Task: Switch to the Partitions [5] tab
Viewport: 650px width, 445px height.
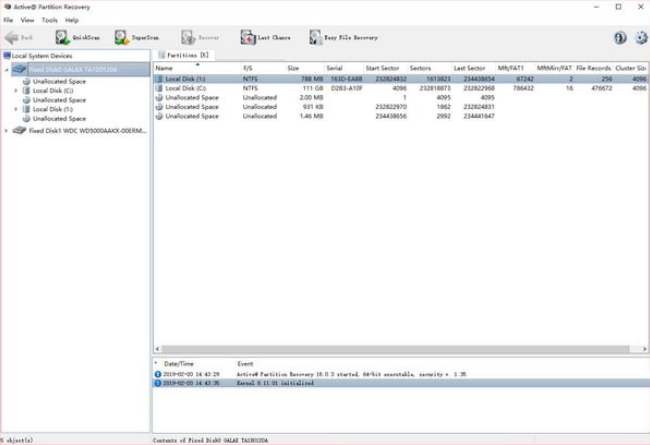Action: (x=184, y=55)
